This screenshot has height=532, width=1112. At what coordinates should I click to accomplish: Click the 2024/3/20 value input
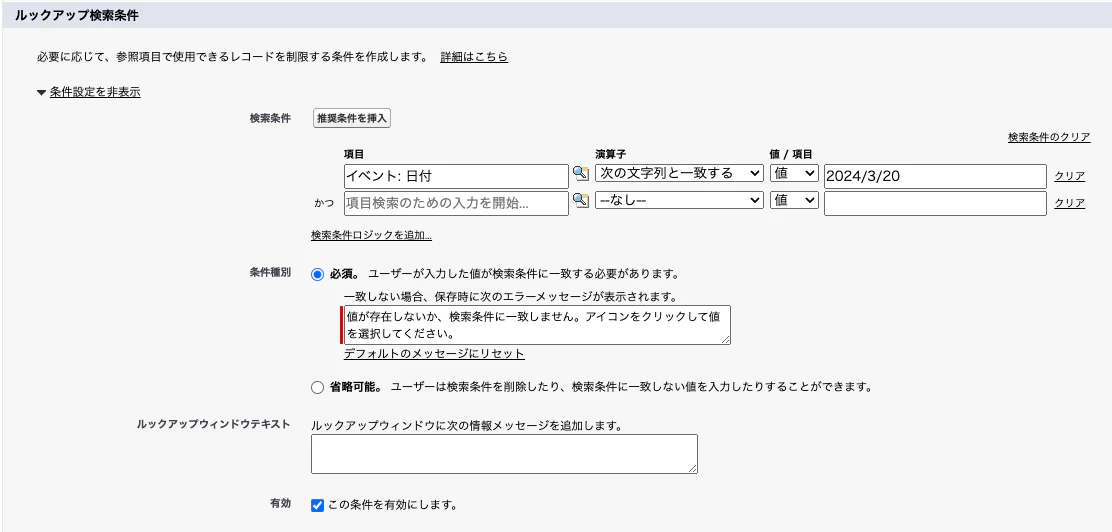click(x=935, y=176)
